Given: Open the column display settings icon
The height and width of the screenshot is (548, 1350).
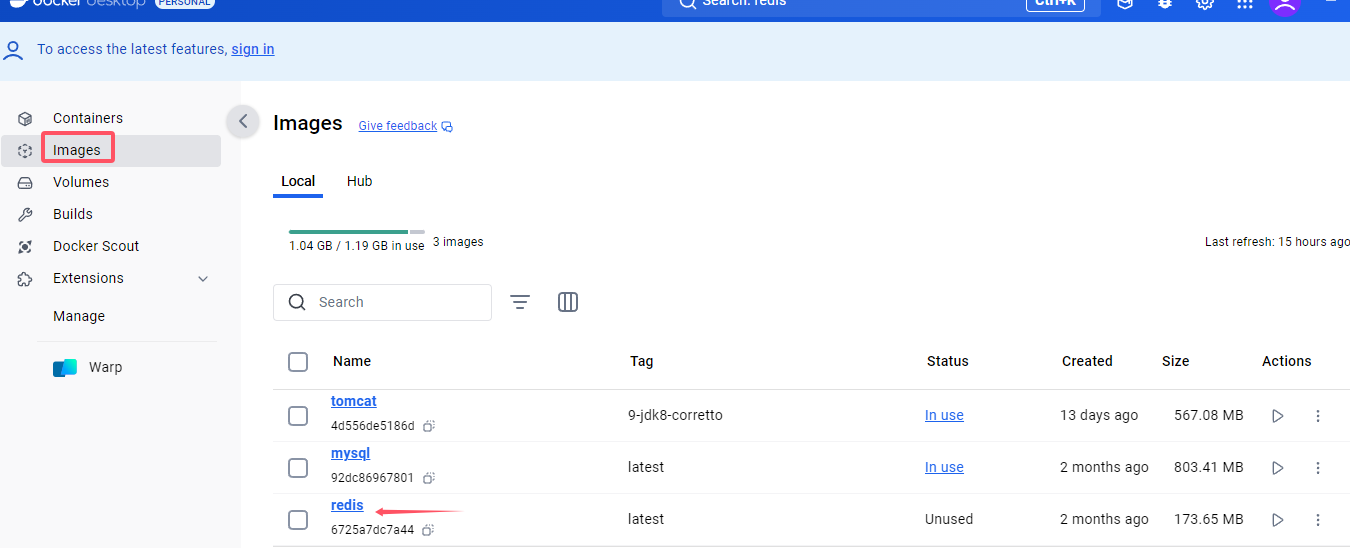Looking at the screenshot, I should (568, 302).
